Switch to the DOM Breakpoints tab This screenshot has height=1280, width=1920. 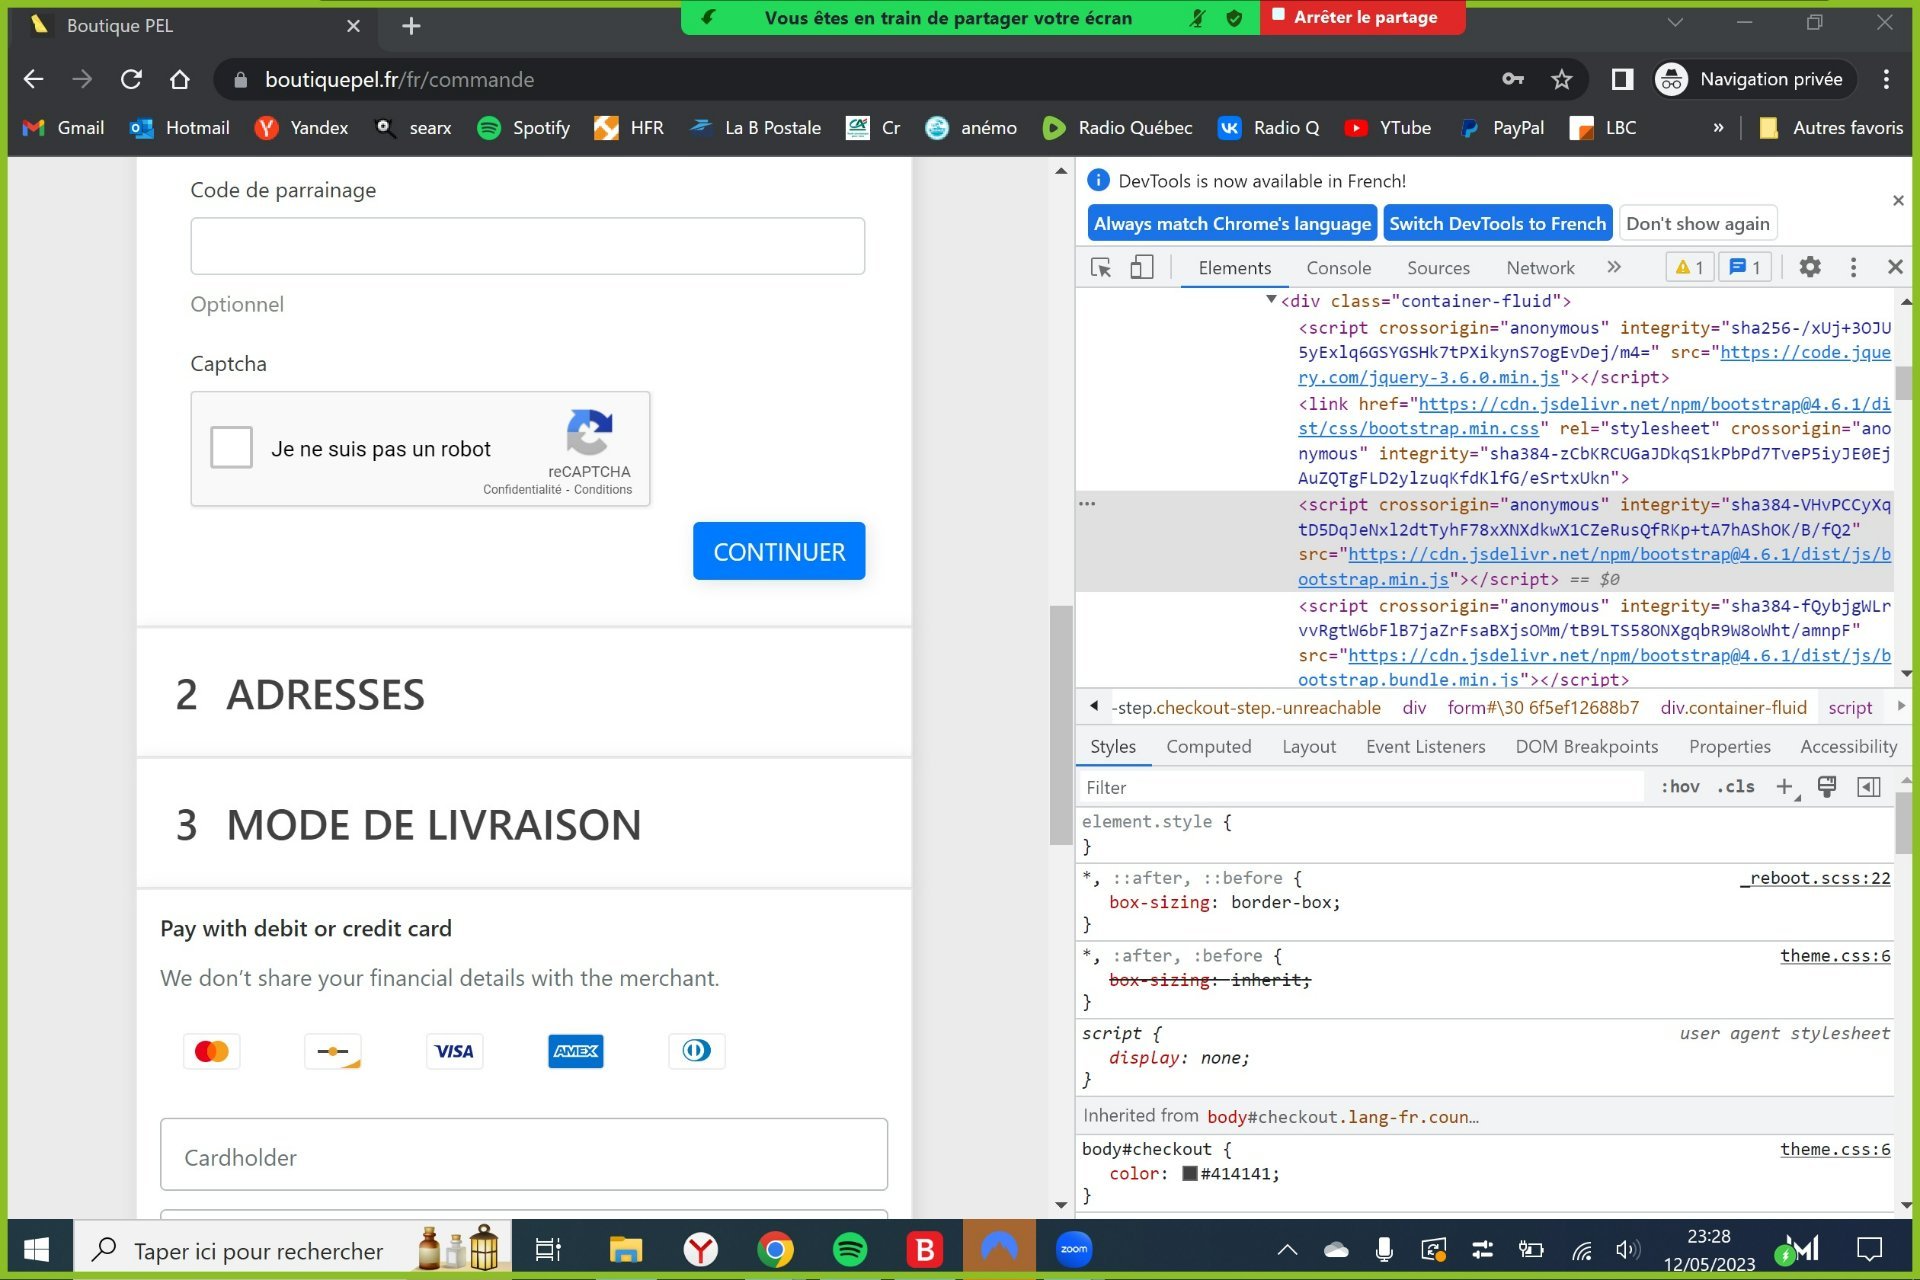1586,747
